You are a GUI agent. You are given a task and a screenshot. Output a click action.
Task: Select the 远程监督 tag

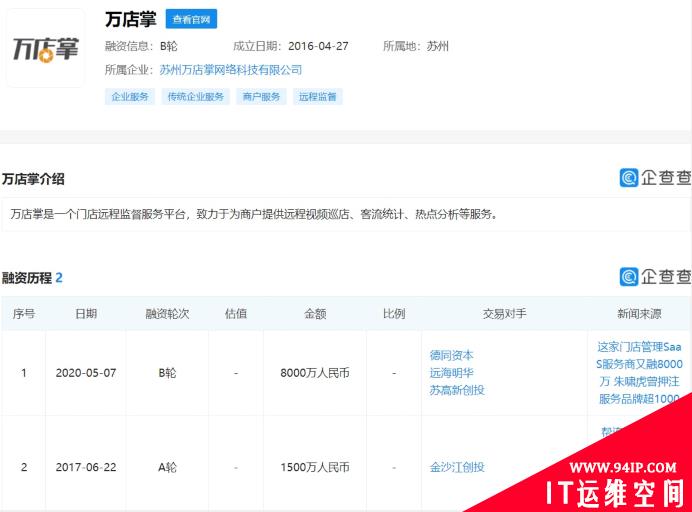(317, 97)
